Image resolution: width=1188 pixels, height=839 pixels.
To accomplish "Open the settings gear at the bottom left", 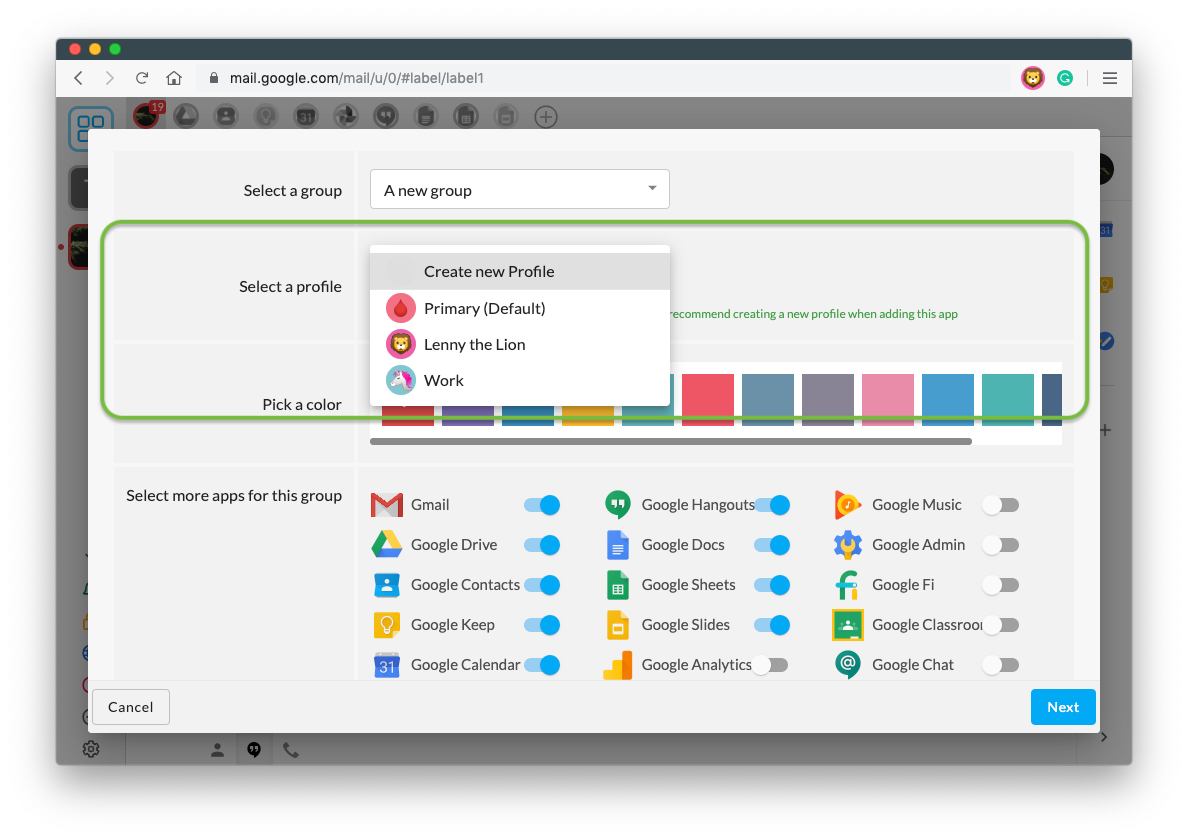I will pos(91,749).
